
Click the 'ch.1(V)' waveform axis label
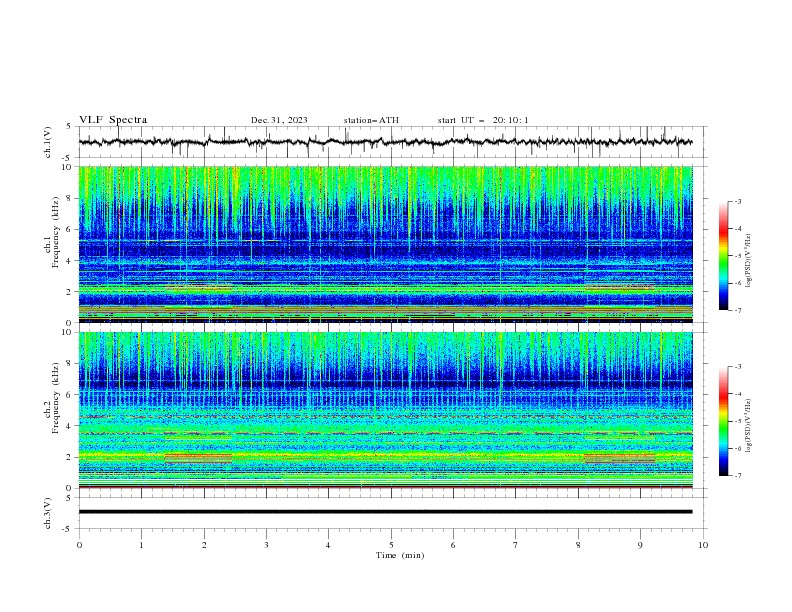coord(48,142)
